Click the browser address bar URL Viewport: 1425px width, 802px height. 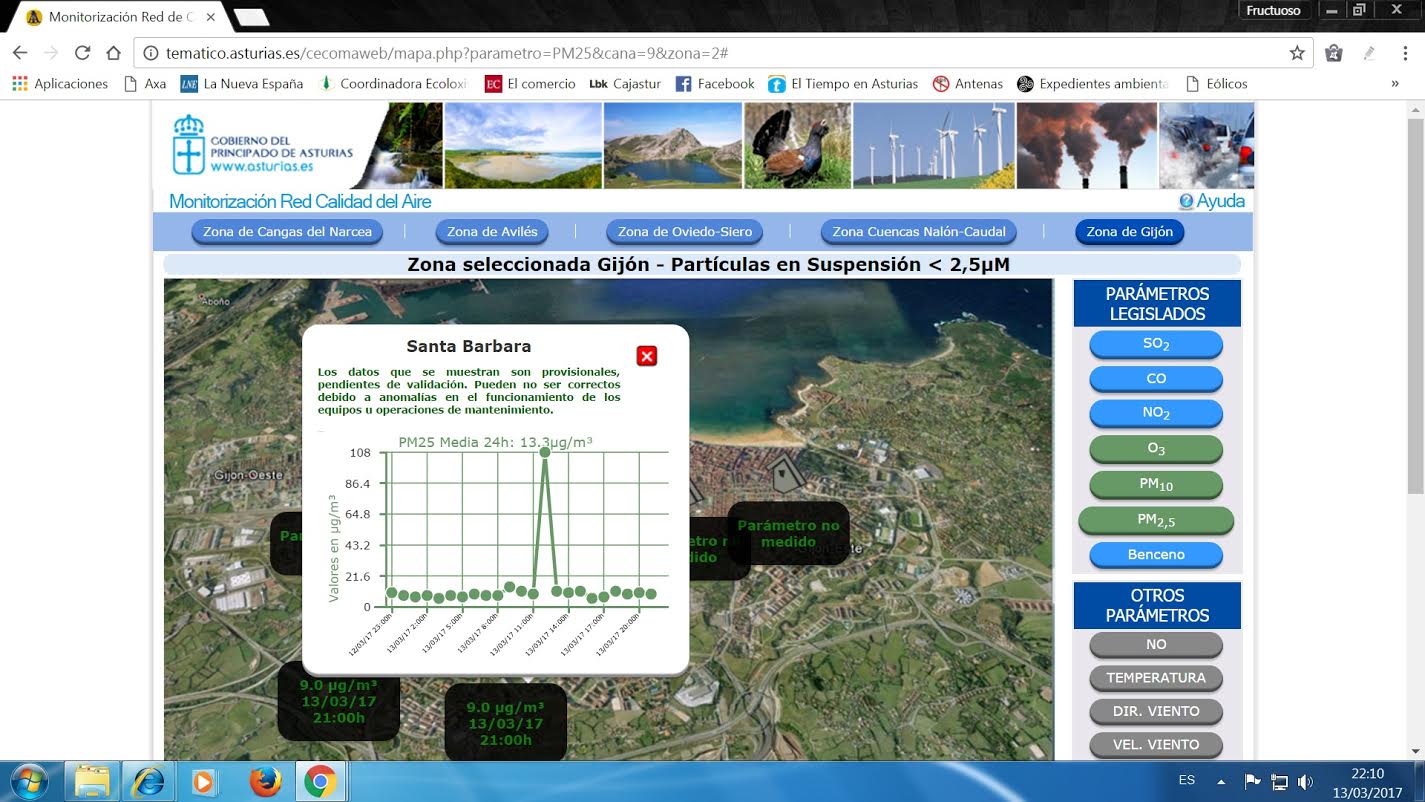[445, 53]
